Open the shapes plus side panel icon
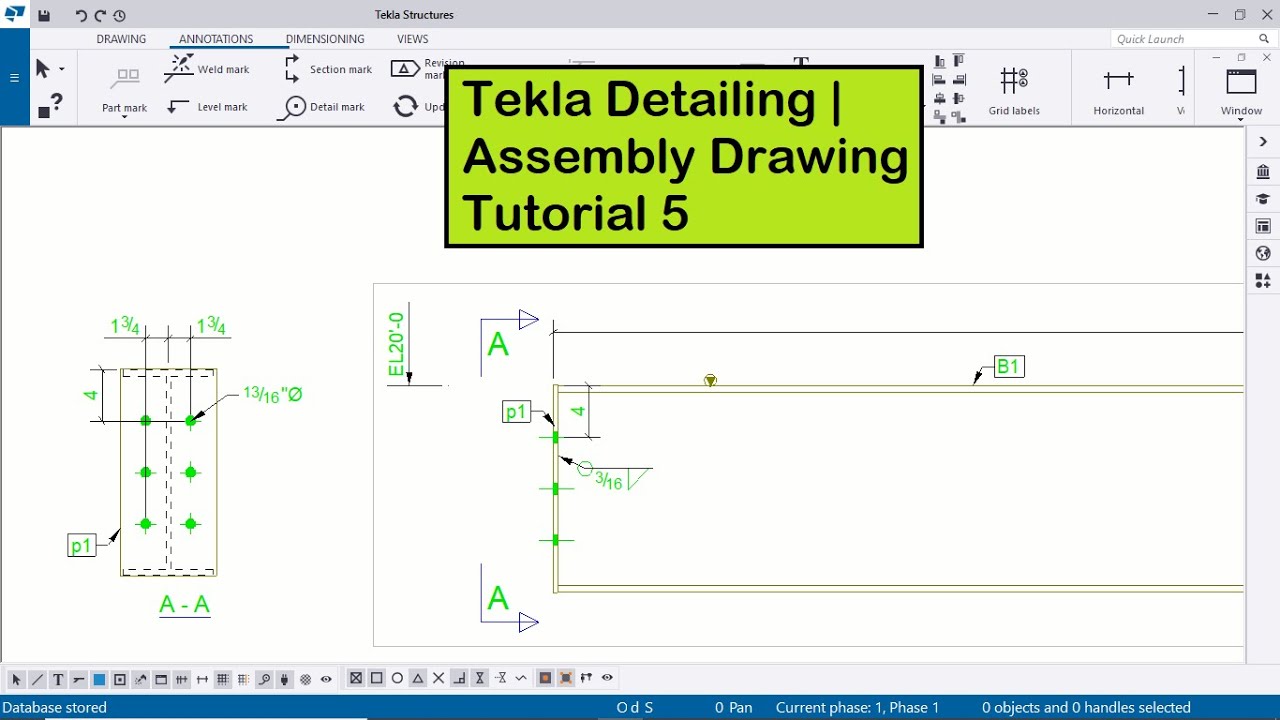The image size is (1280, 720). [x=1263, y=281]
